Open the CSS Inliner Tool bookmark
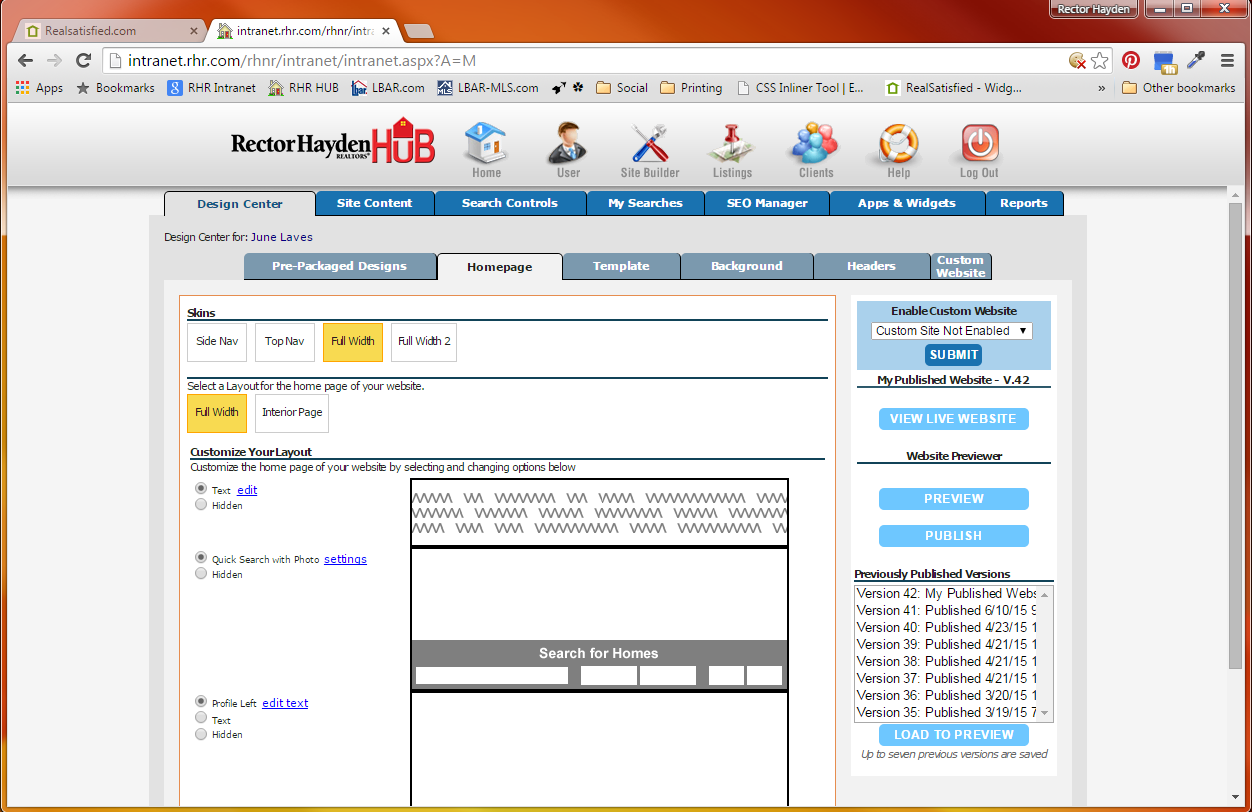This screenshot has width=1252, height=812. click(801, 88)
